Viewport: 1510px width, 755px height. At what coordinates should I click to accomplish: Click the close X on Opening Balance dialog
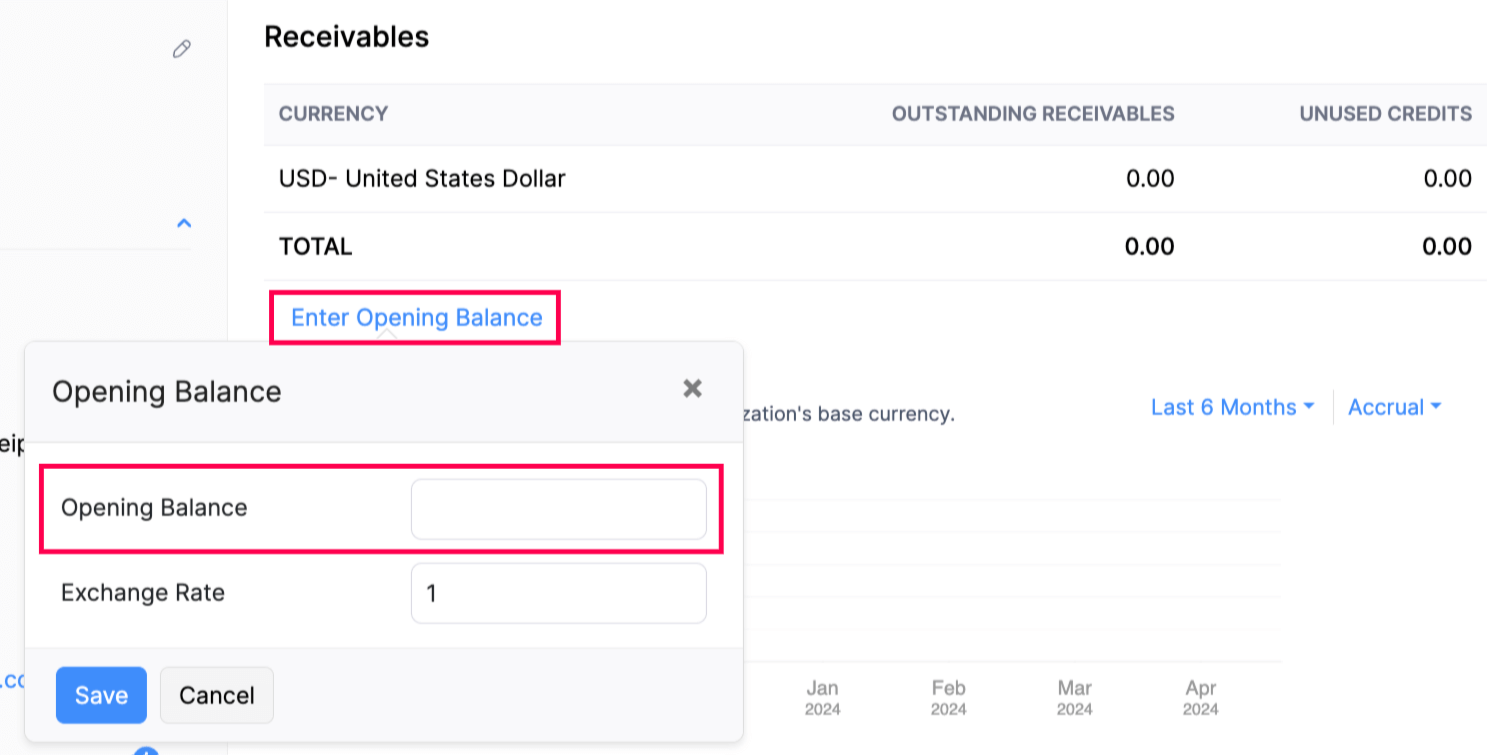[692, 389]
